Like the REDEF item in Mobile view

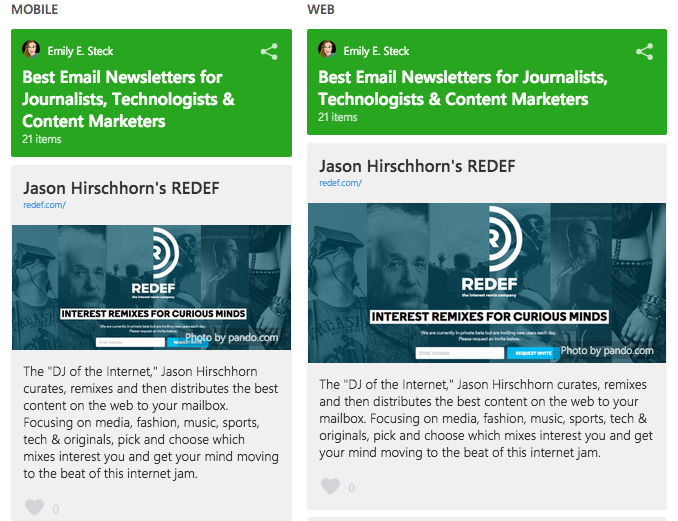pos(35,507)
